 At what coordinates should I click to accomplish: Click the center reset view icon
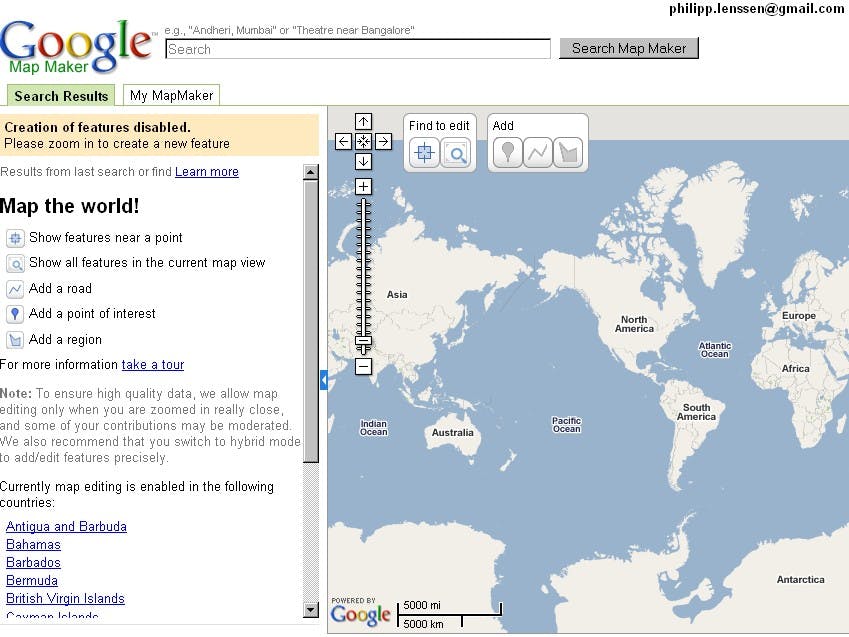(363, 141)
